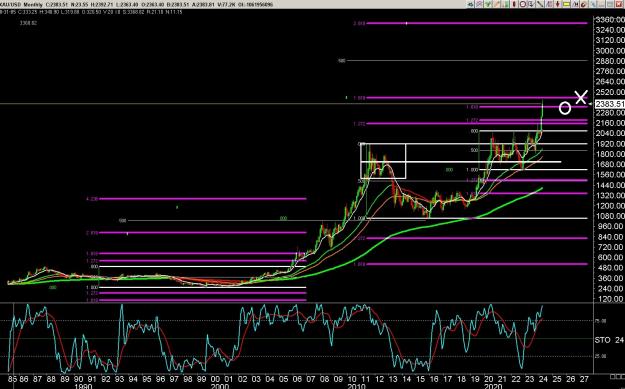Click the 120.00 price axis label
The height and width of the screenshot is (389, 625).
(611, 299)
